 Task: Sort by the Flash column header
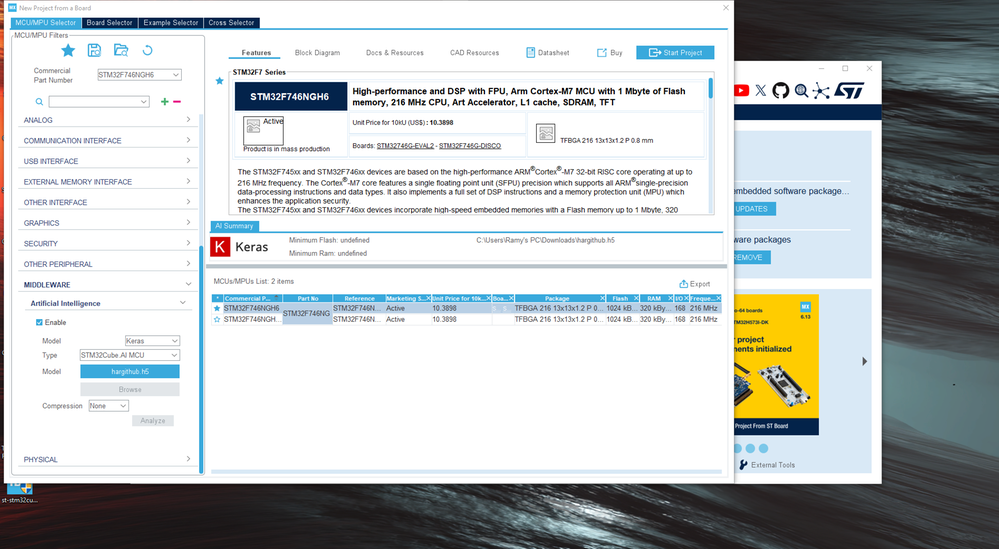(622, 298)
